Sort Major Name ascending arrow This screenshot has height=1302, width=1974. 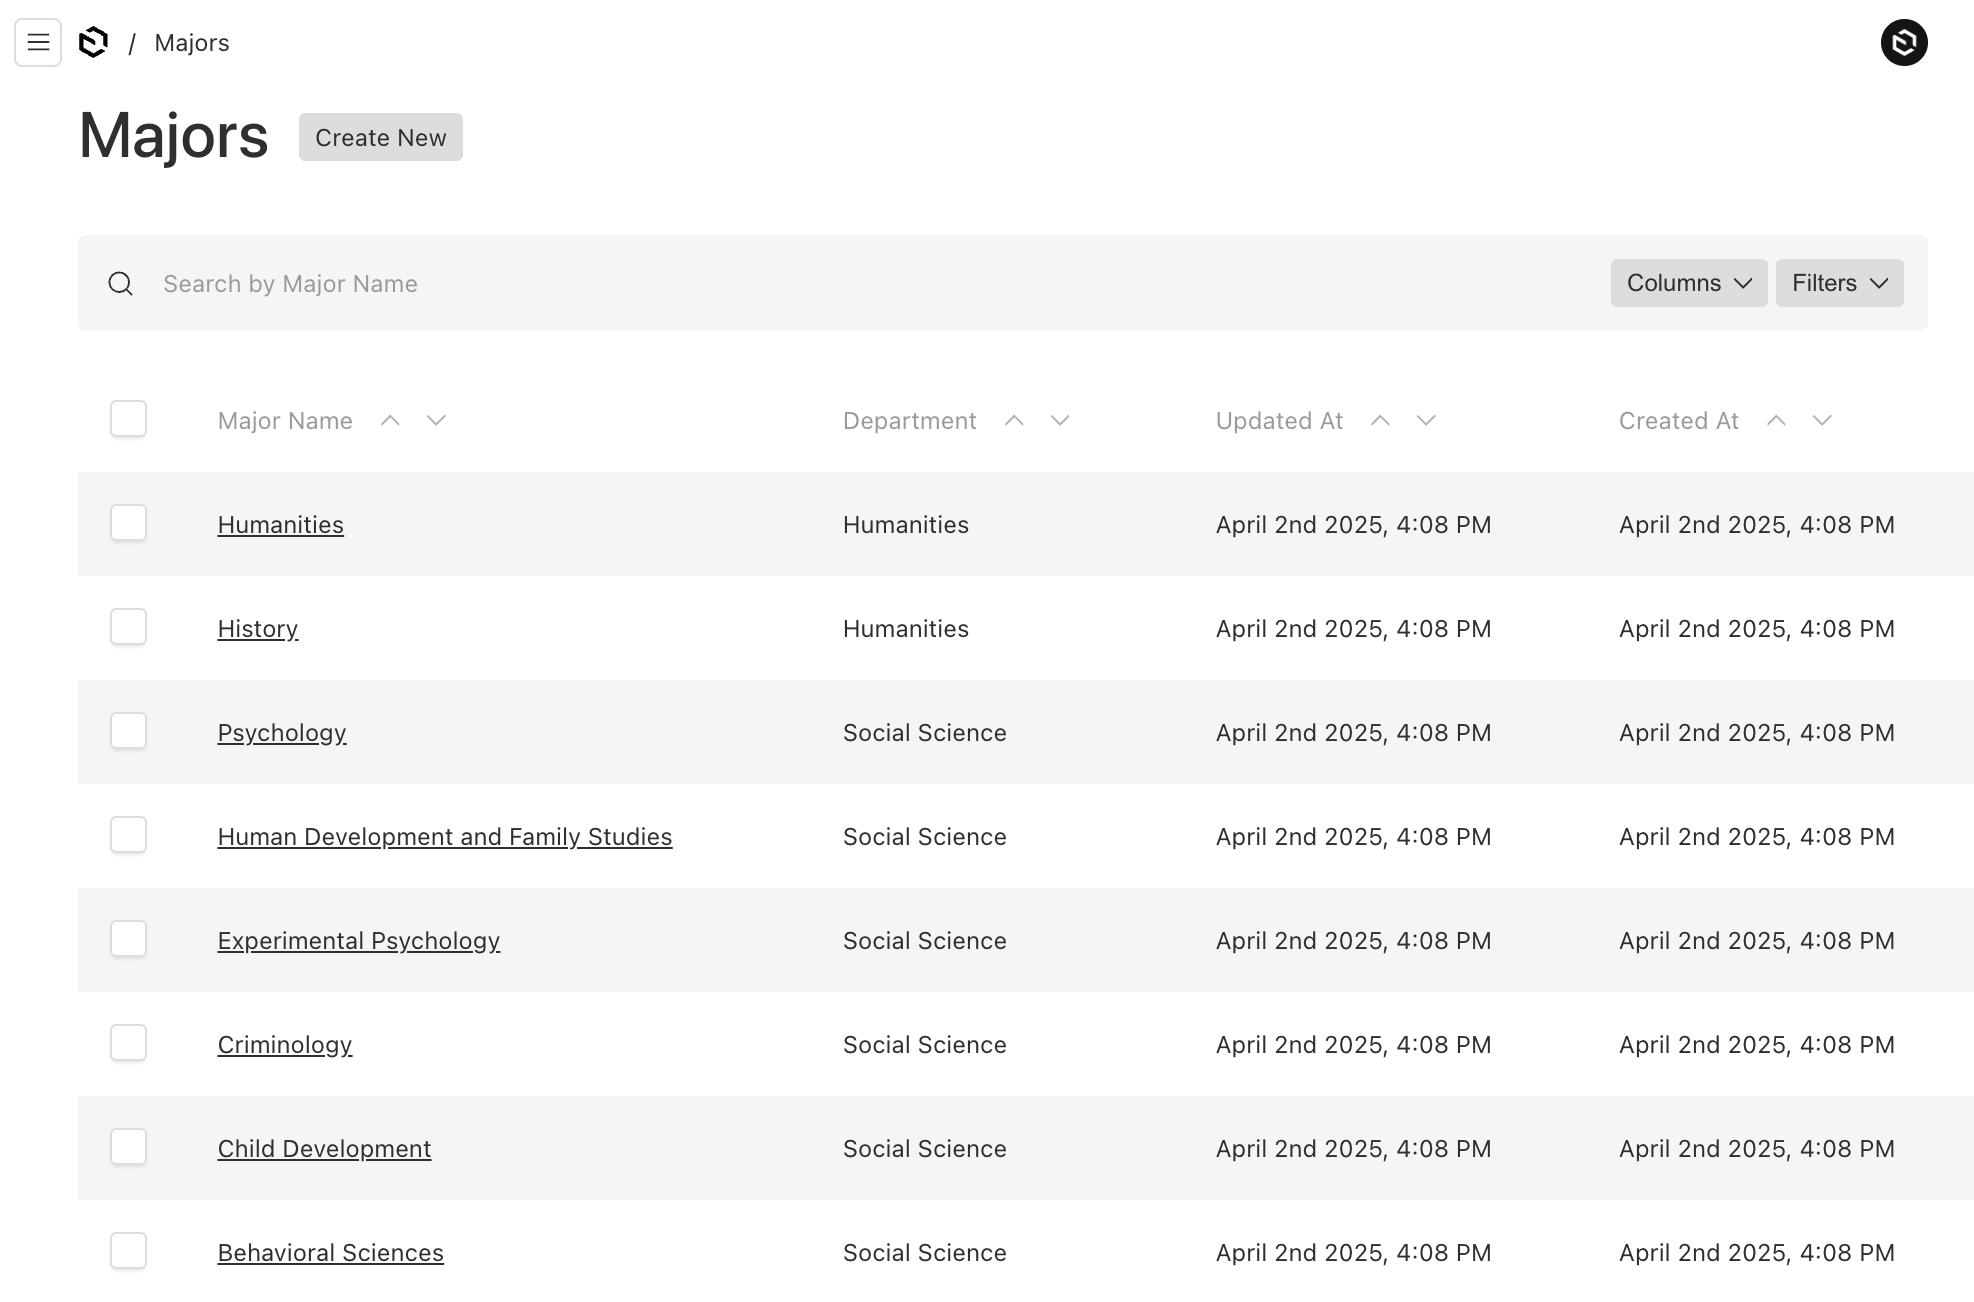390,421
